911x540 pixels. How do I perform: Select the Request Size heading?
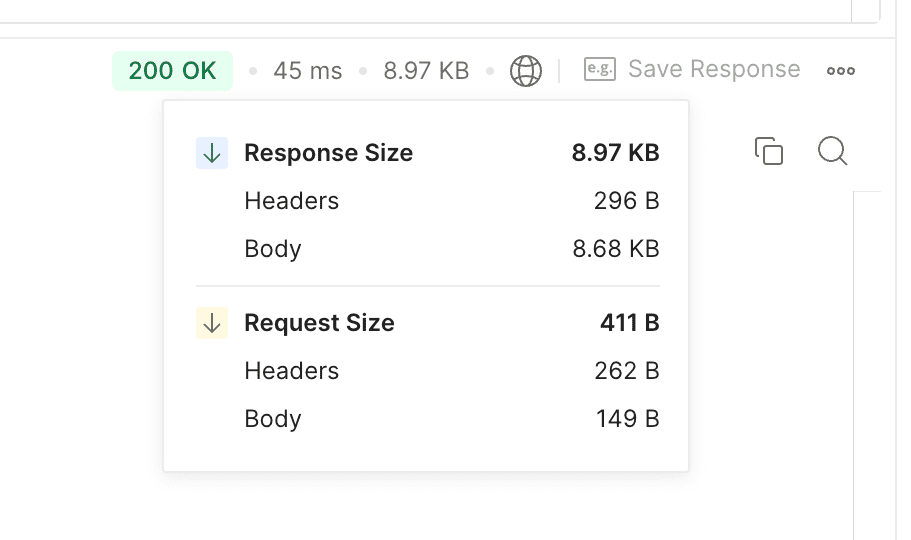pos(320,323)
